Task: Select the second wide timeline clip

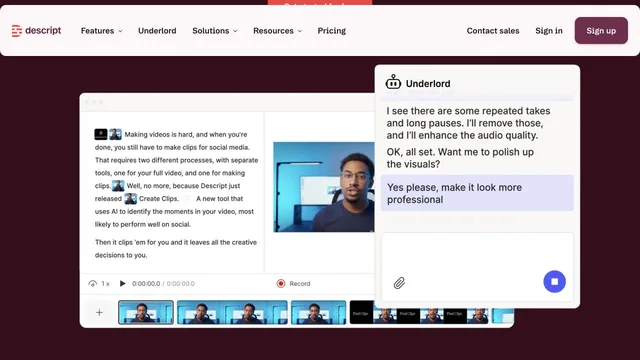Action: (232, 312)
